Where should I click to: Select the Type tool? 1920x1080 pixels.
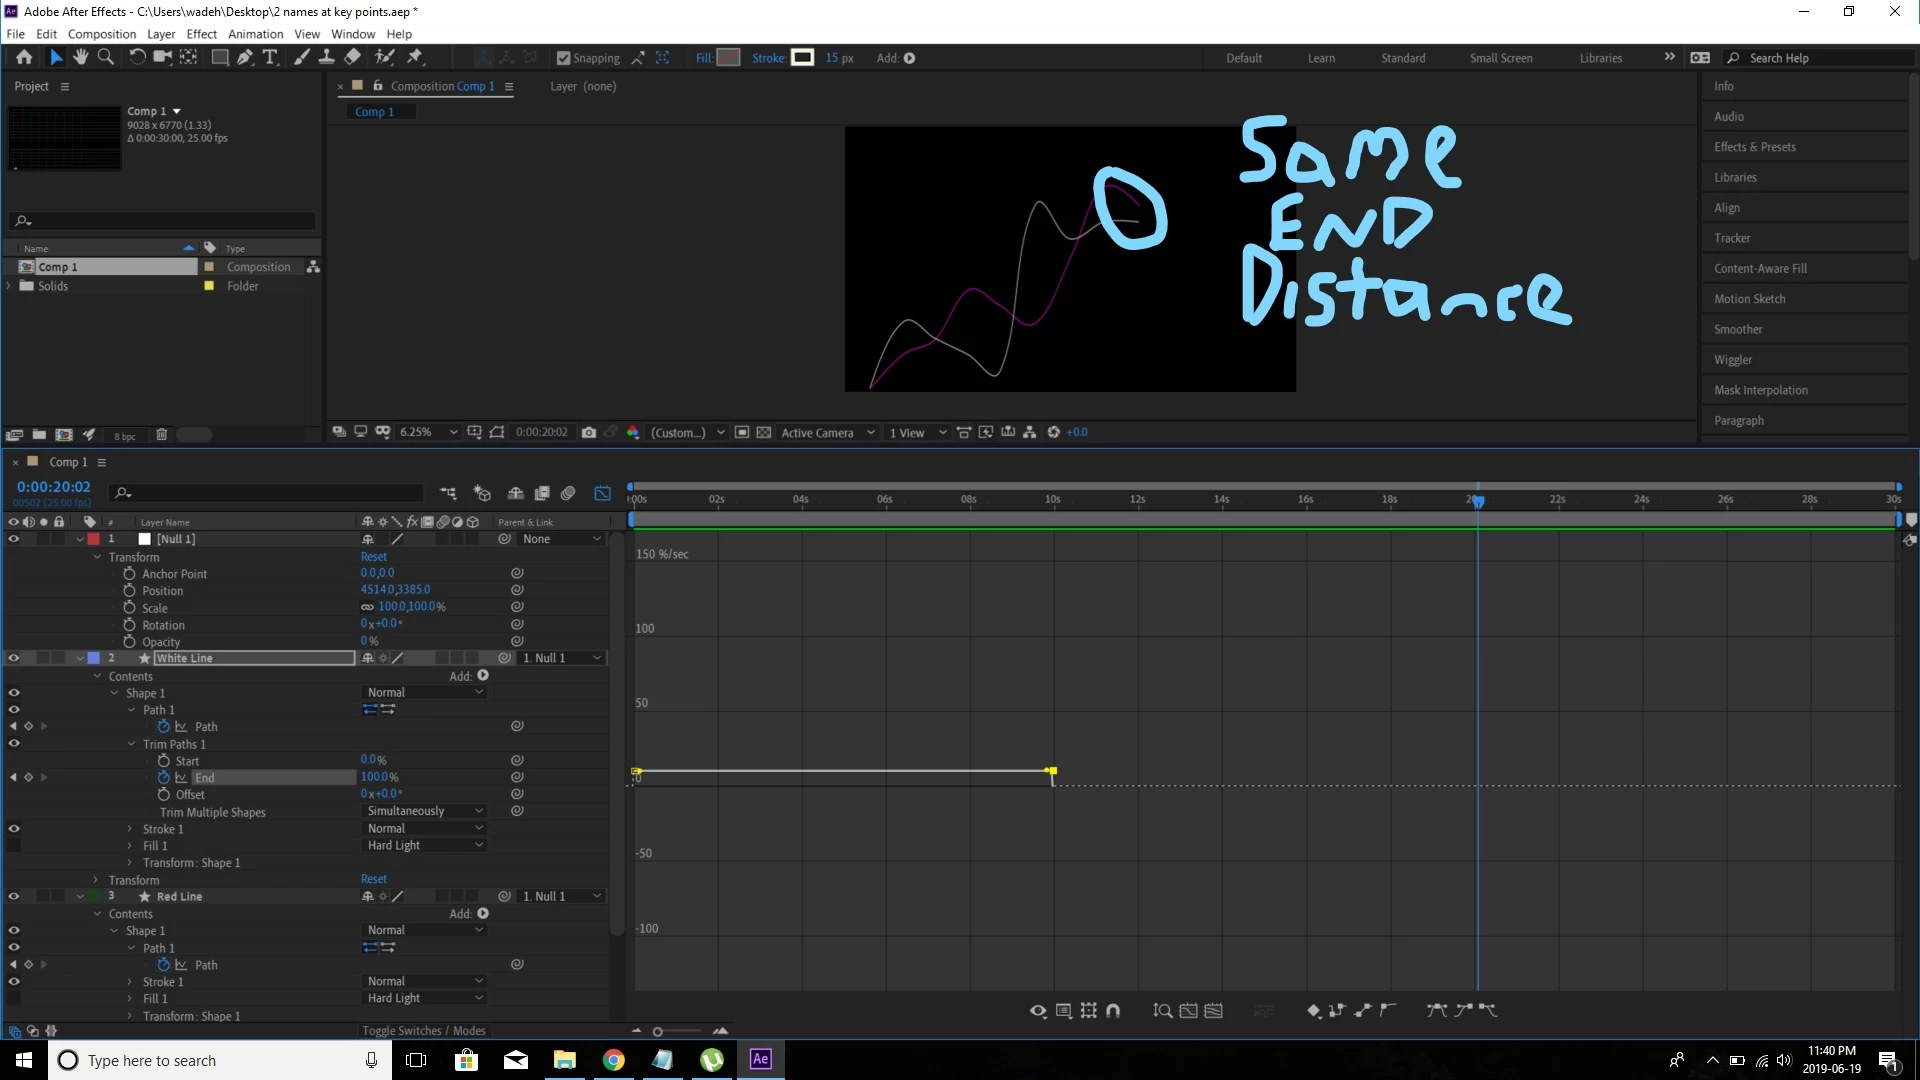(270, 58)
